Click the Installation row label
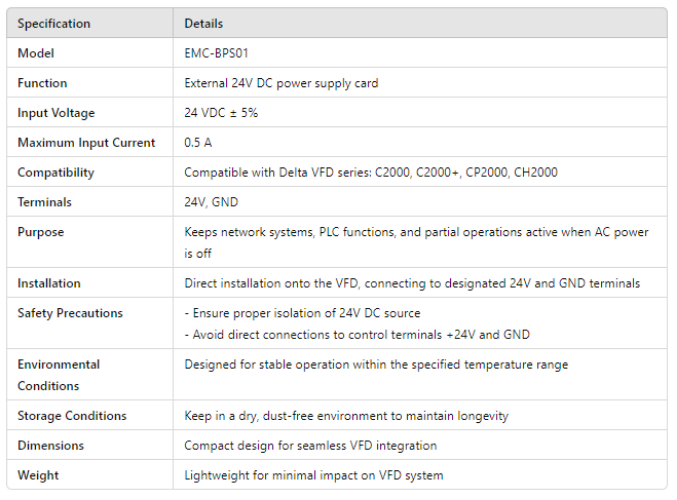The height and width of the screenshot is (500, 677). coord(49,284)
